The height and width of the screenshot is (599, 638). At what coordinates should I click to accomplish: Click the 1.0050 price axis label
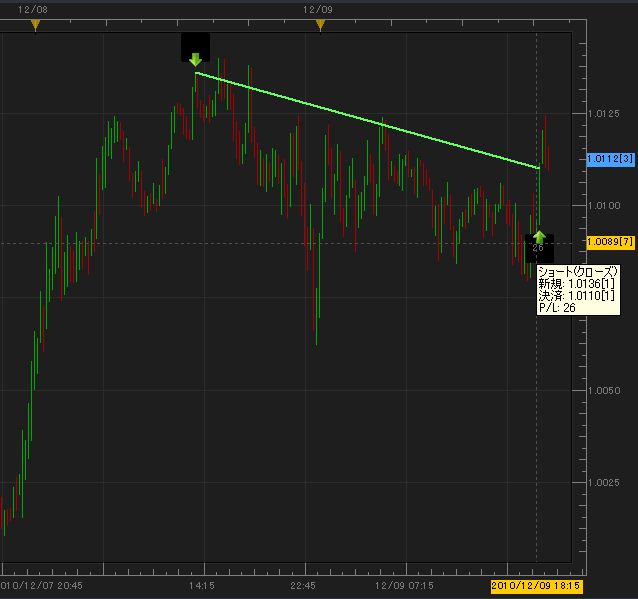603,391
